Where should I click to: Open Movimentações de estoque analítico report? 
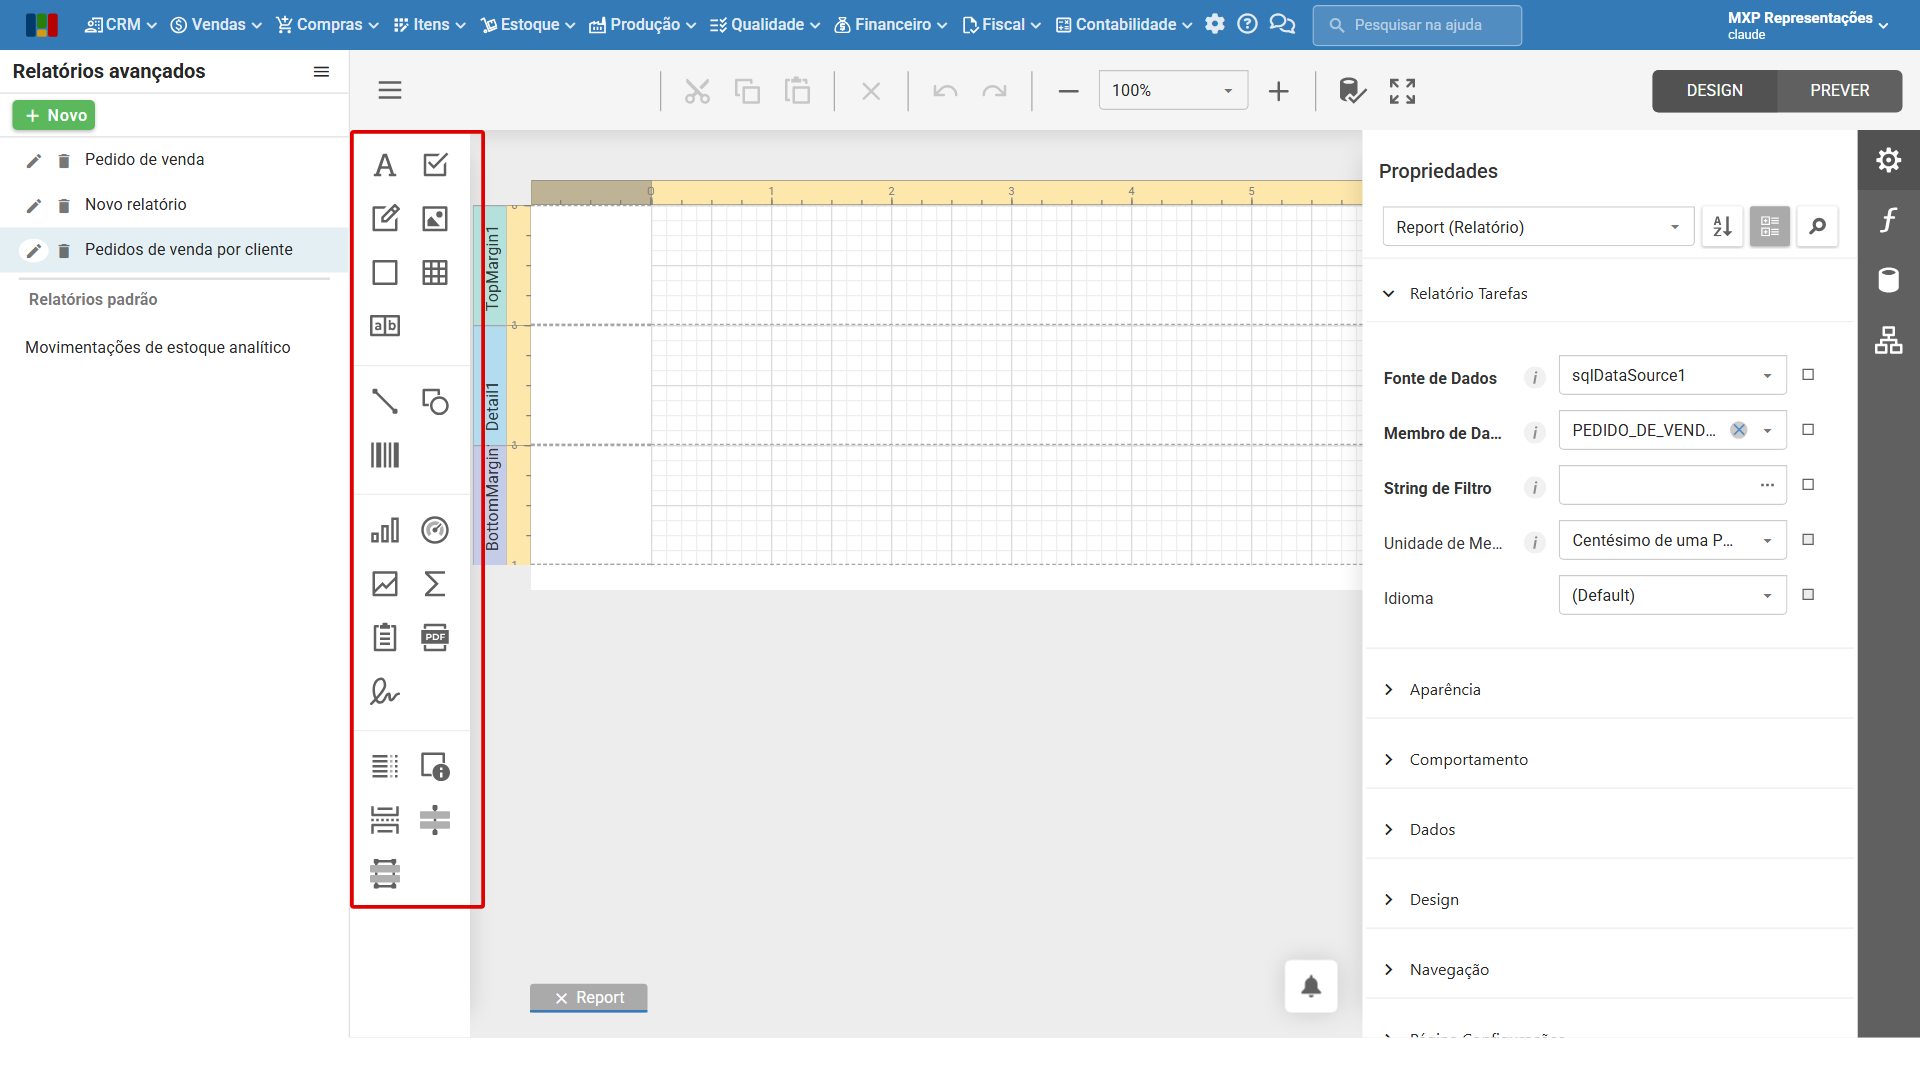[158, 348]
